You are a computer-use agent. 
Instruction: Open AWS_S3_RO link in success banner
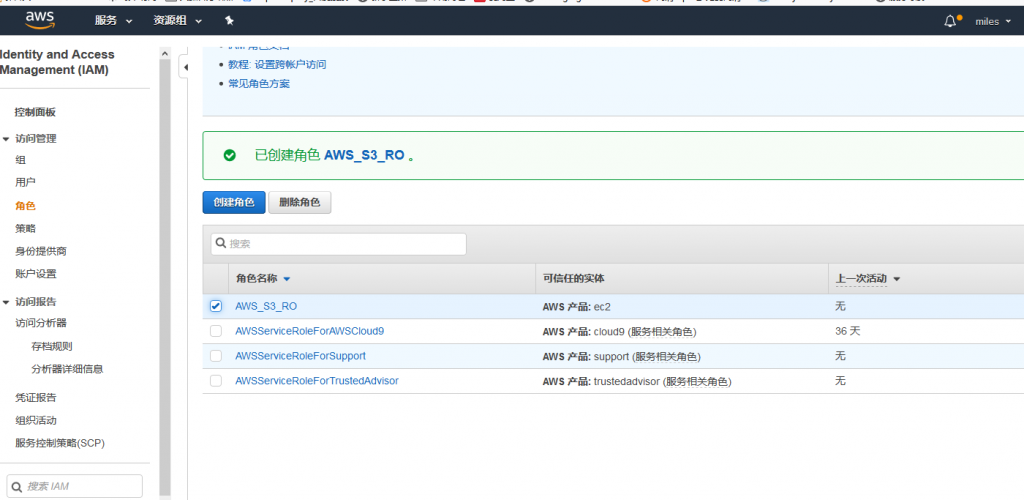364,155
